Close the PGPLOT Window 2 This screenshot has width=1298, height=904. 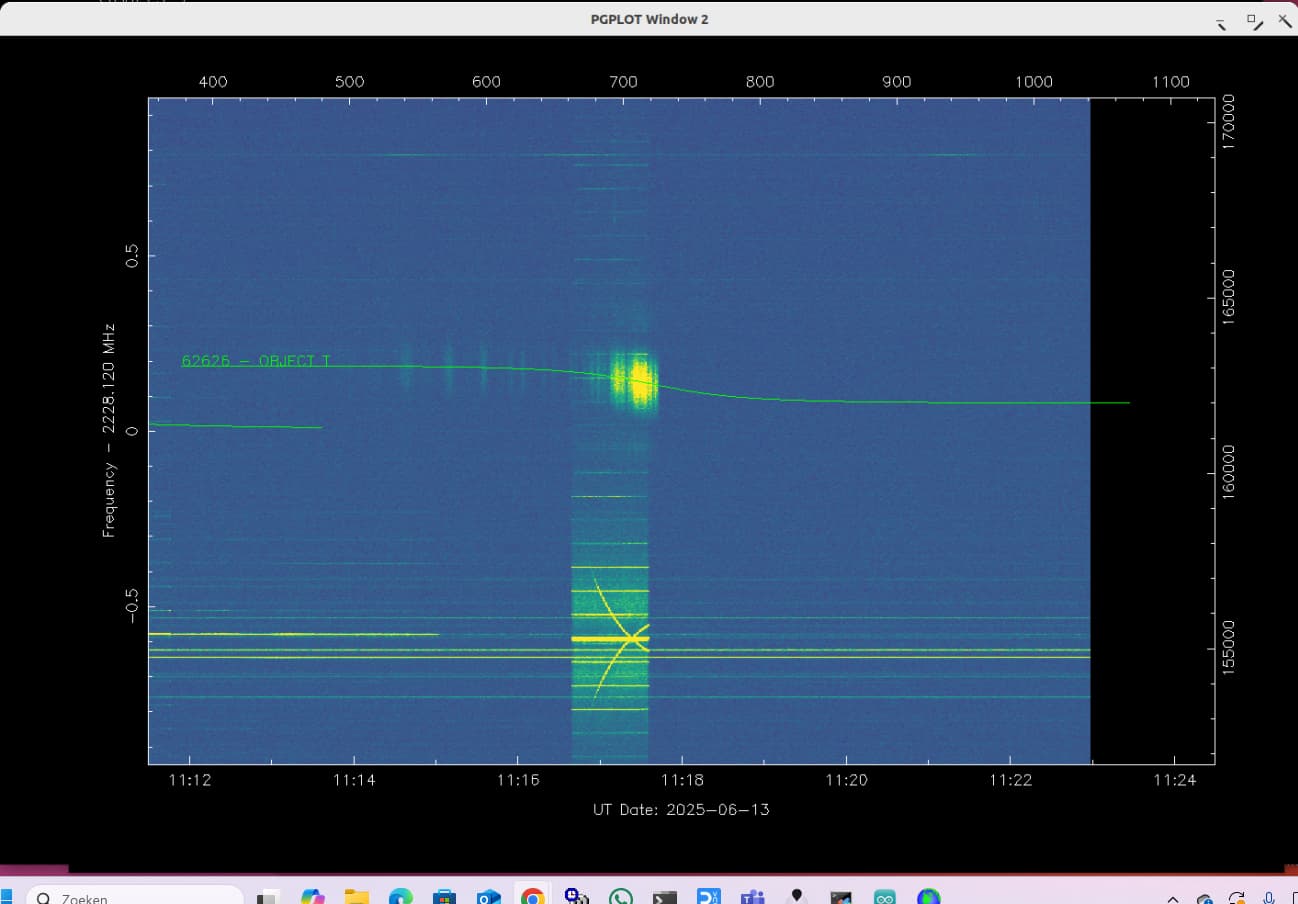pyautogui.click(x=1285, y=20)
